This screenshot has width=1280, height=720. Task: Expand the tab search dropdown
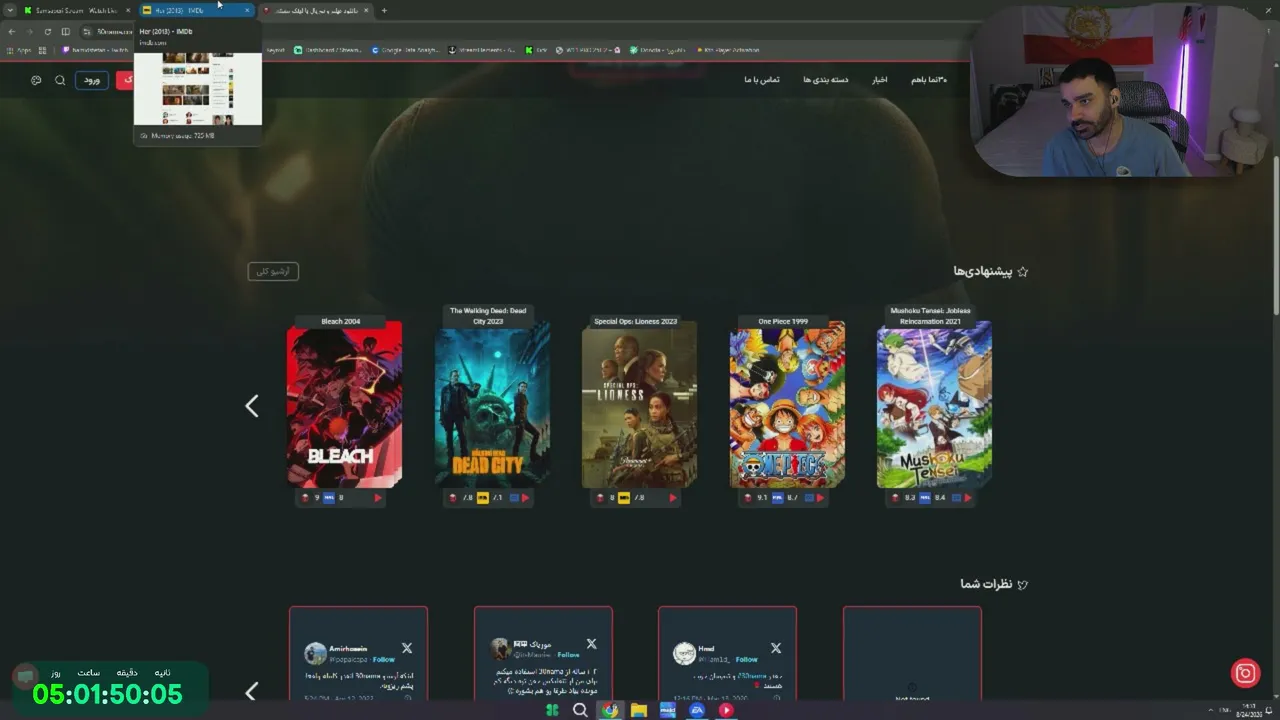coord(10,10)
